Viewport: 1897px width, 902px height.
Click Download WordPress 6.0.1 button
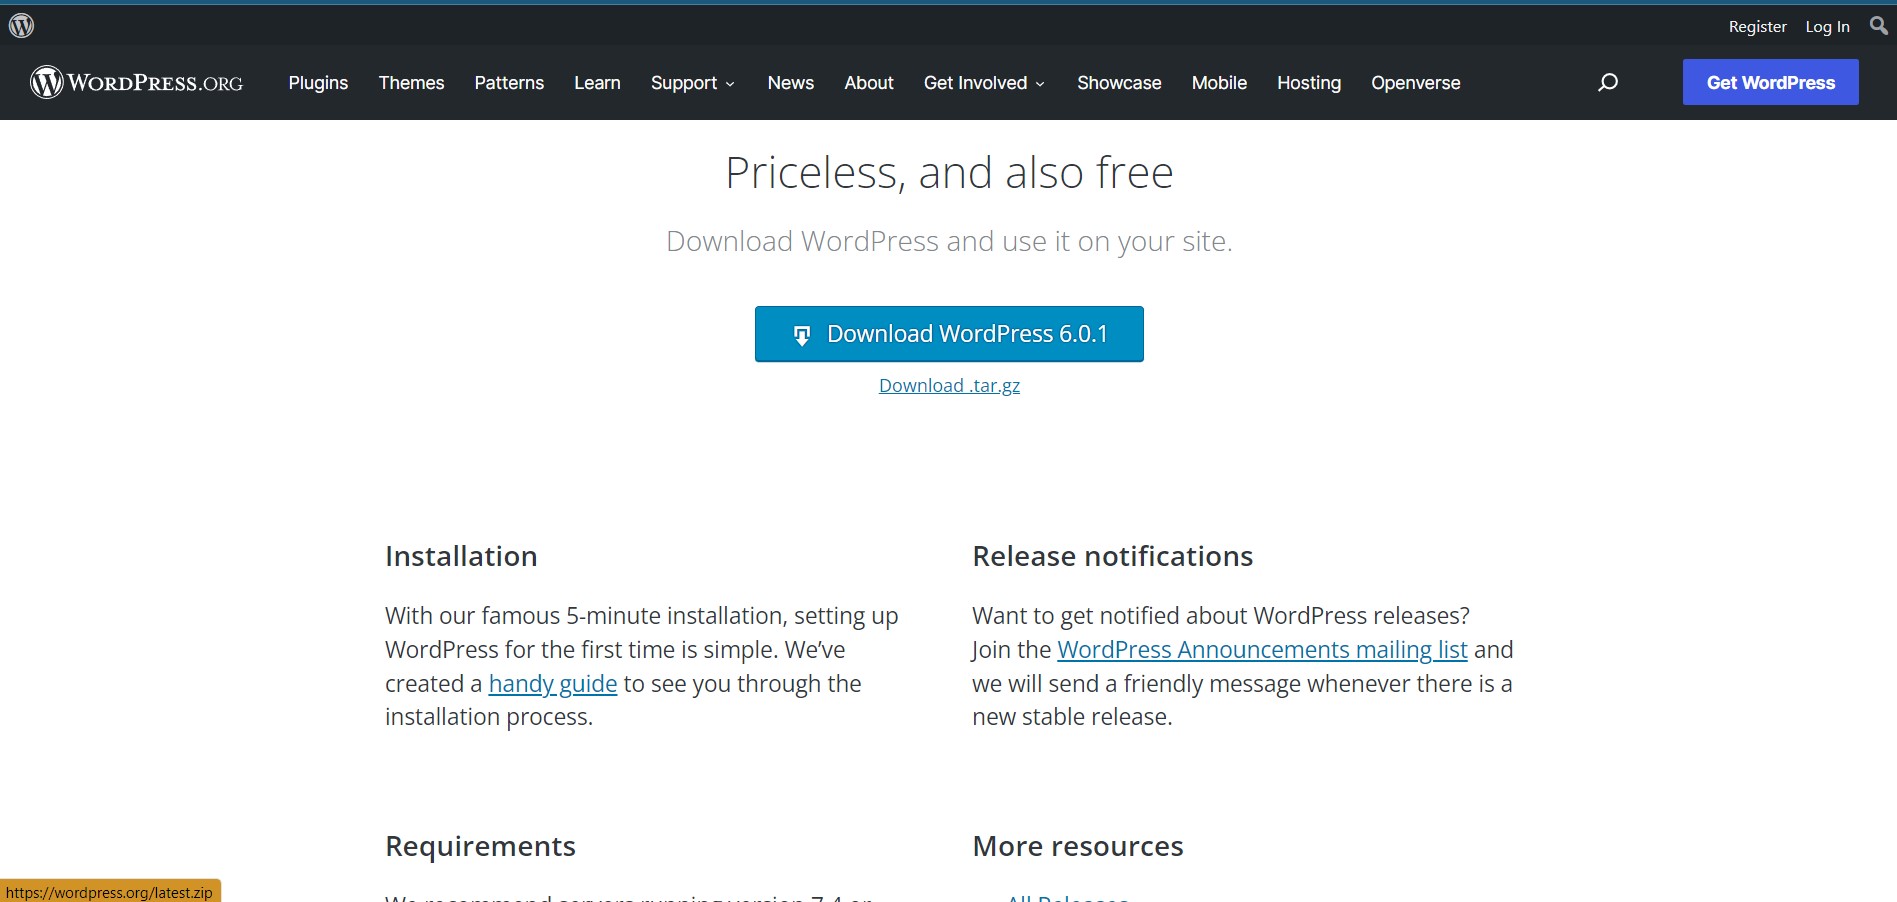click(949, 334)
